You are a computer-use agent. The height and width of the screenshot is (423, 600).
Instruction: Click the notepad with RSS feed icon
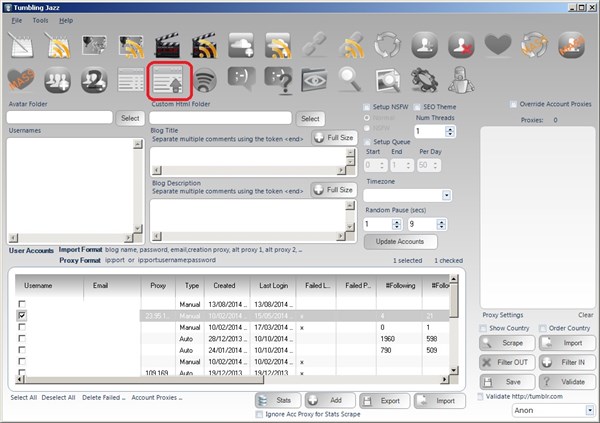pyautogui.click(x=57, y=45)
